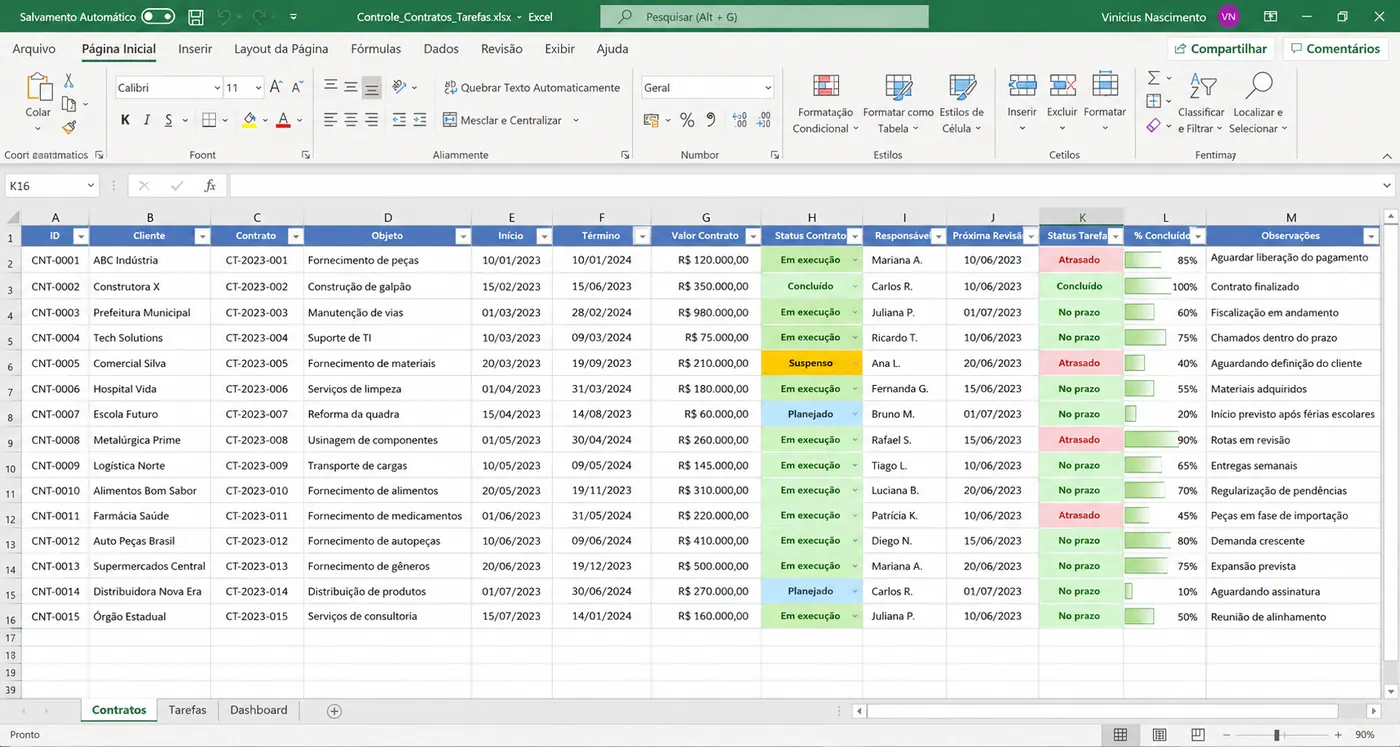The height and width of the screenshot is (747, 1400).
Task: Click the yellow fill color bucket icon
Action: click(249, 120)
